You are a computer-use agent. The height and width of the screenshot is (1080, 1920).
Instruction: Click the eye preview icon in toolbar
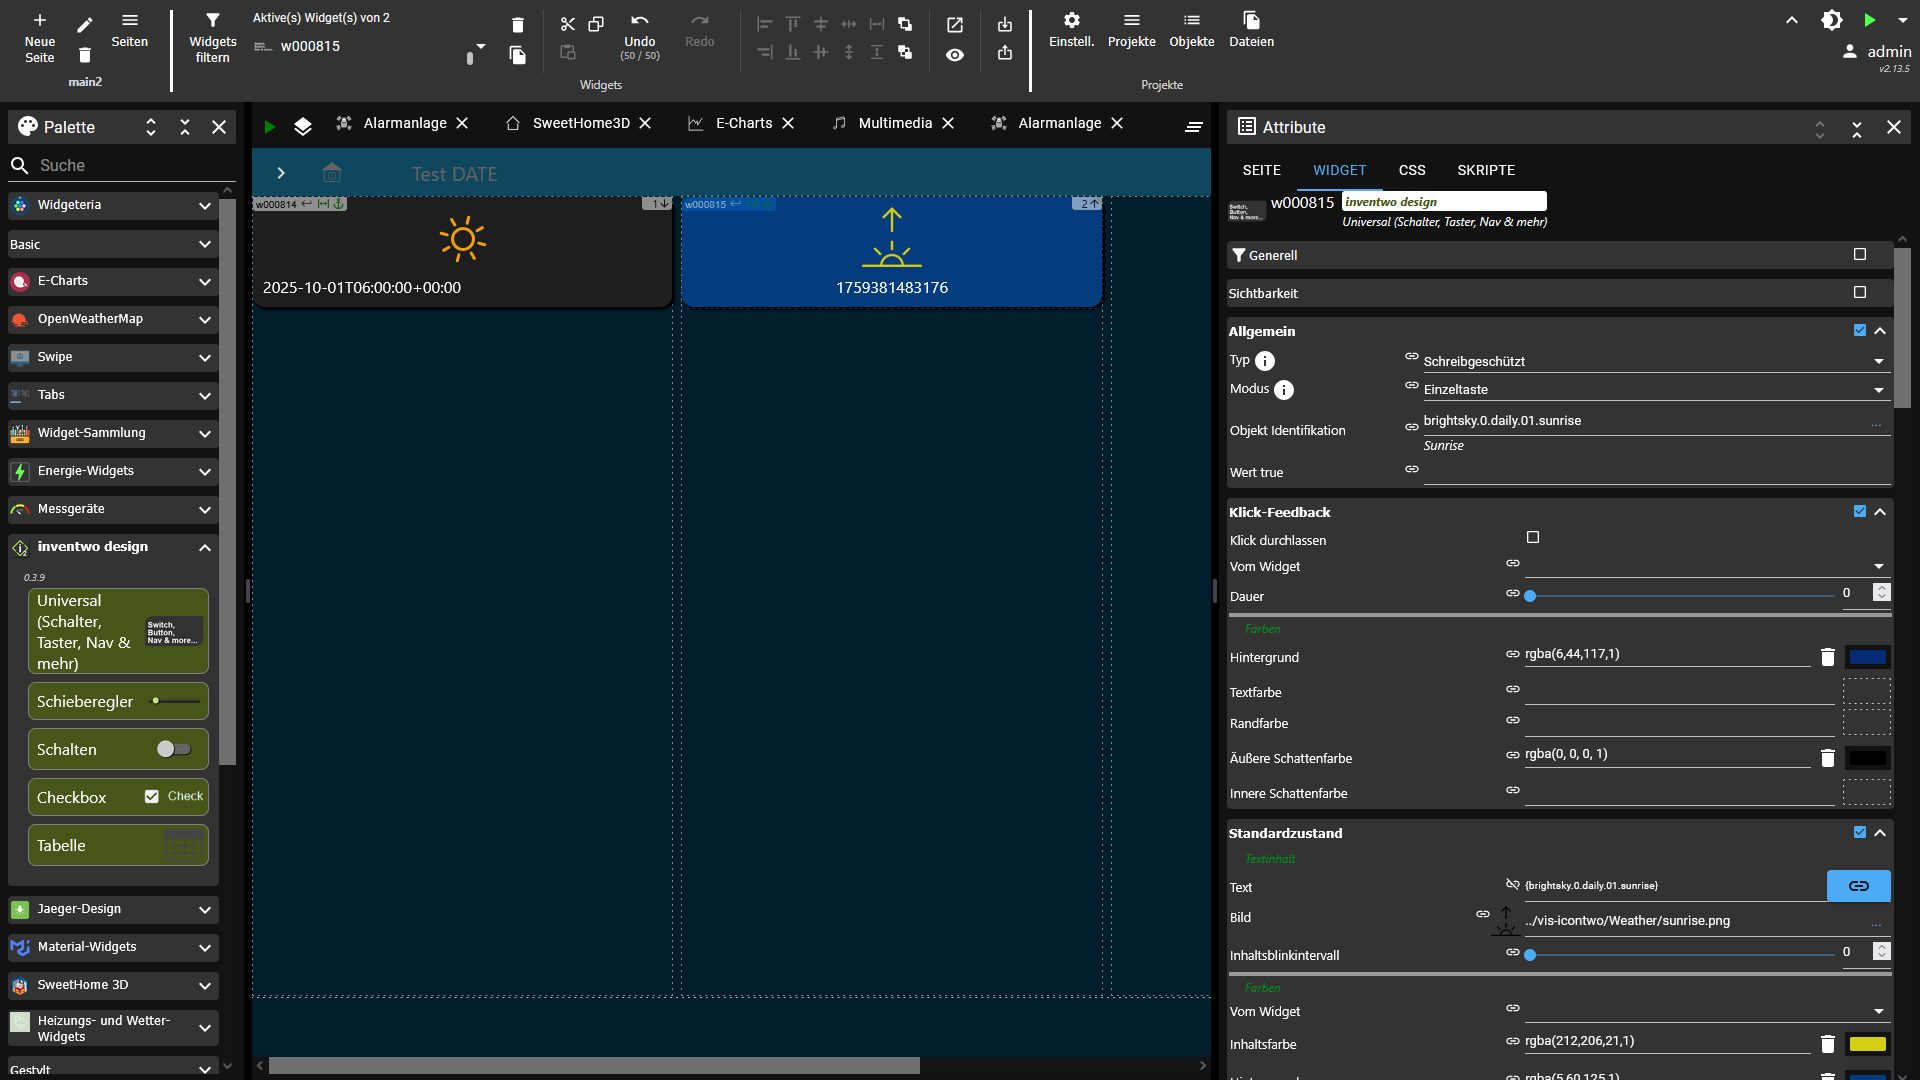coord(955,55)
